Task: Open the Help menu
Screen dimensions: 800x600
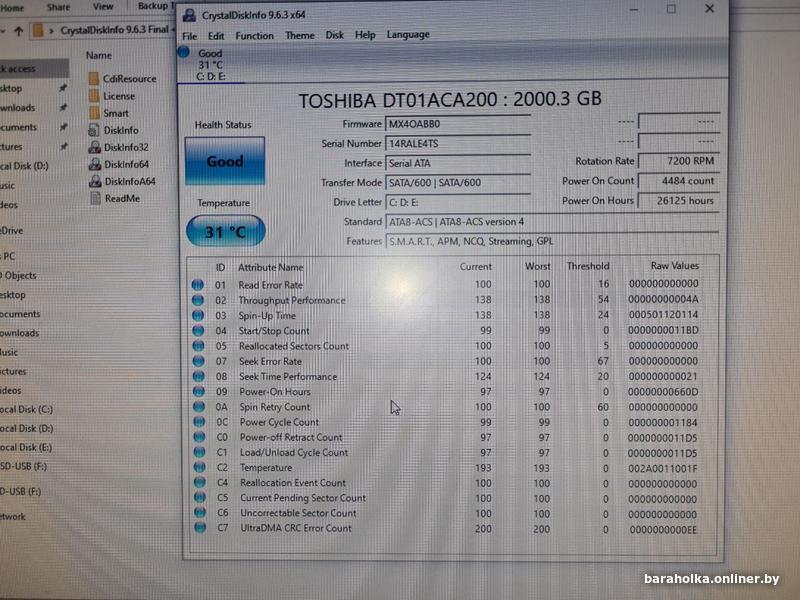Action: [x=365, y=35]
